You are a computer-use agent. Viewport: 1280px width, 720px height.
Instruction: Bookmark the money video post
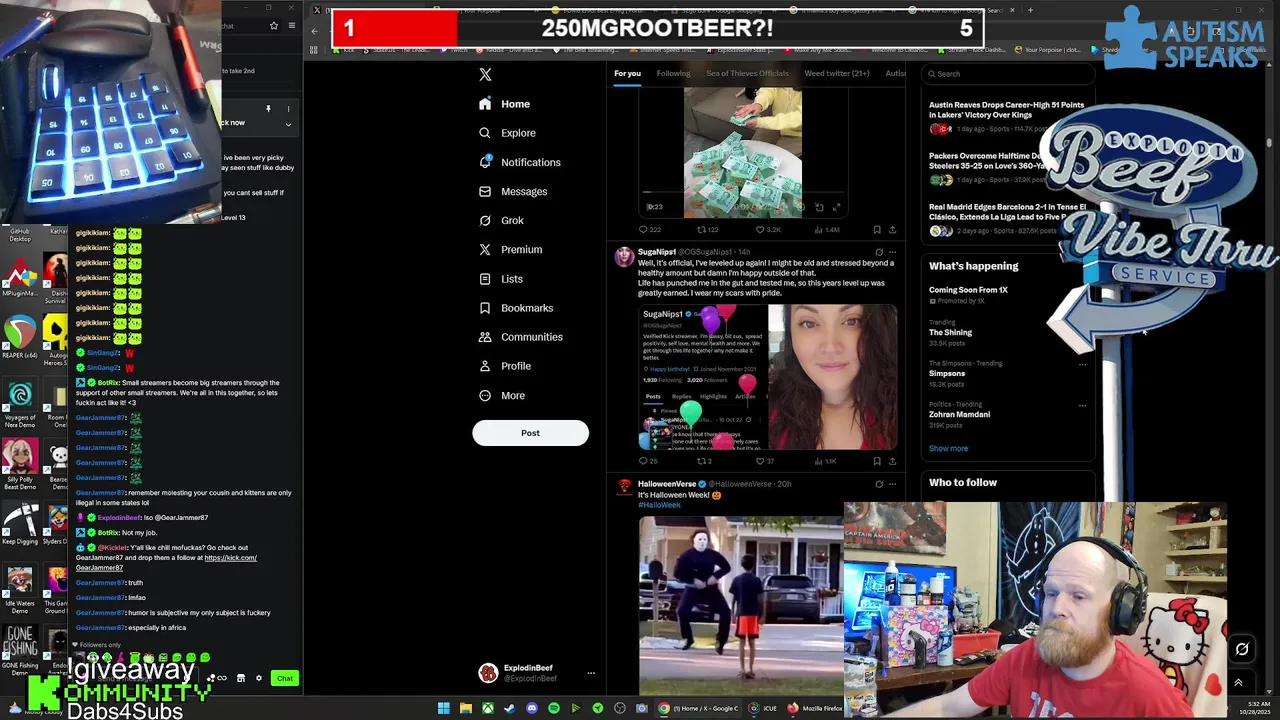877,230
